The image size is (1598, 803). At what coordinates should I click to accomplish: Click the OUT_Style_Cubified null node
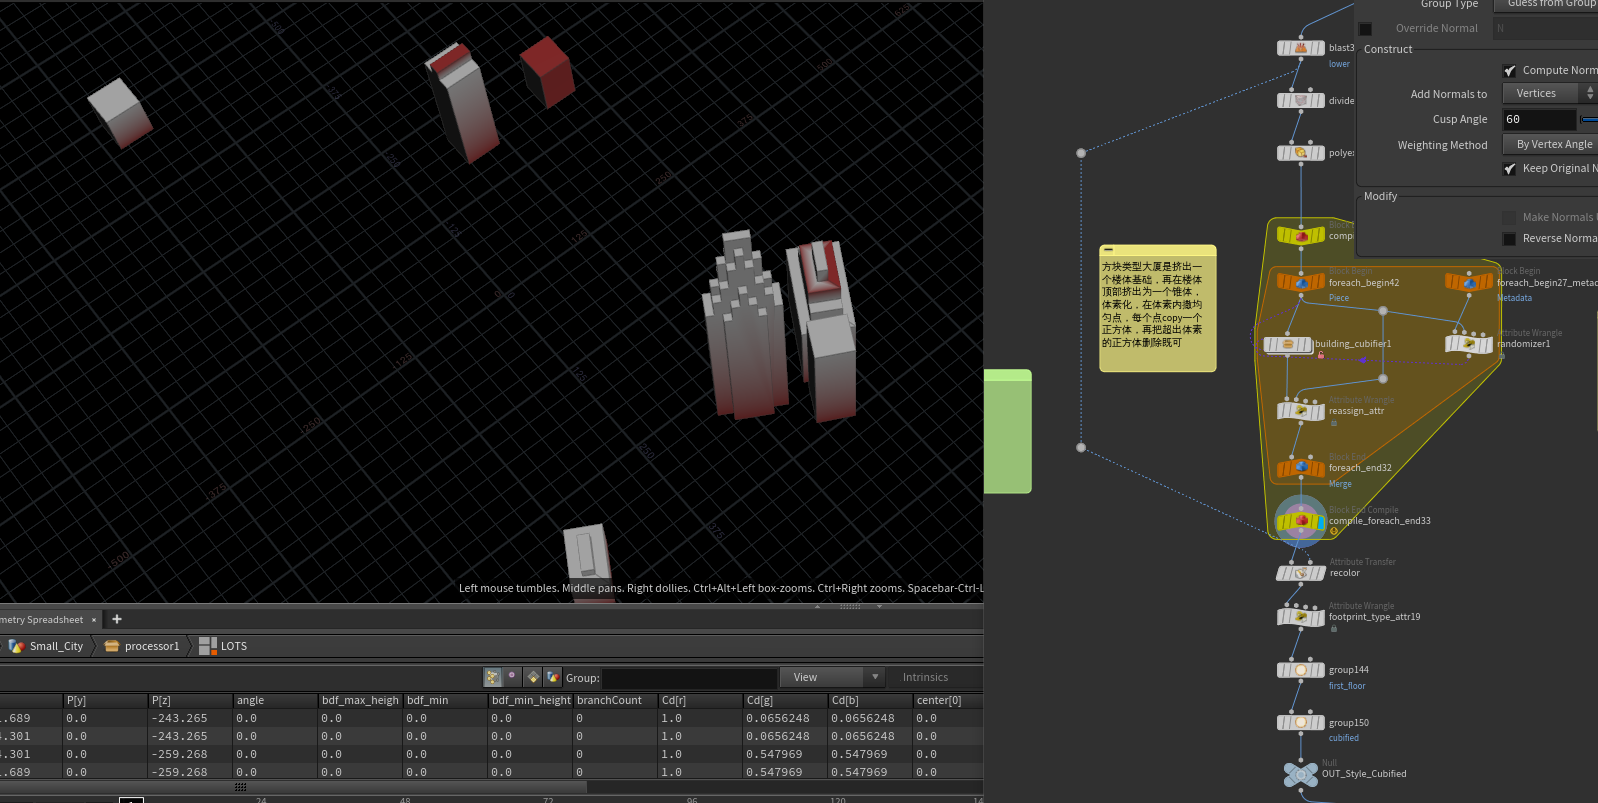click(1300, 774)
